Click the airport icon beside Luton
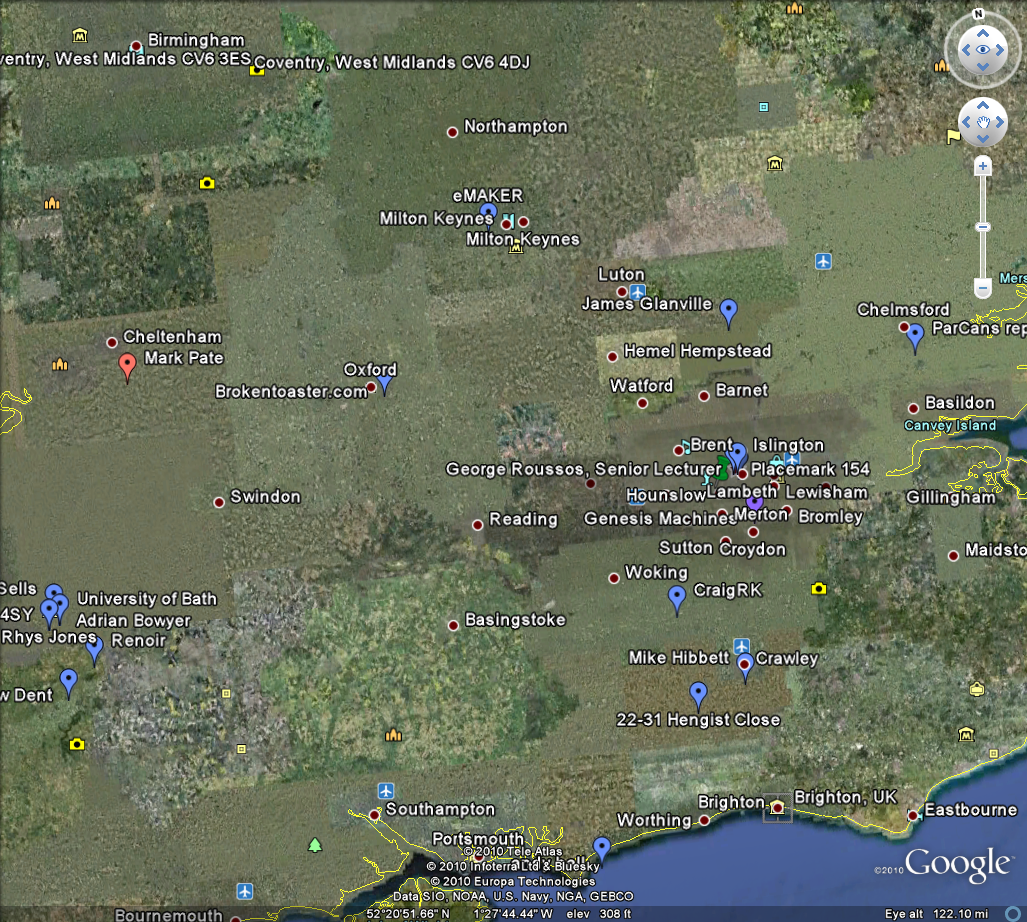Screen dimensions: 1027x922 coord(637,291)
